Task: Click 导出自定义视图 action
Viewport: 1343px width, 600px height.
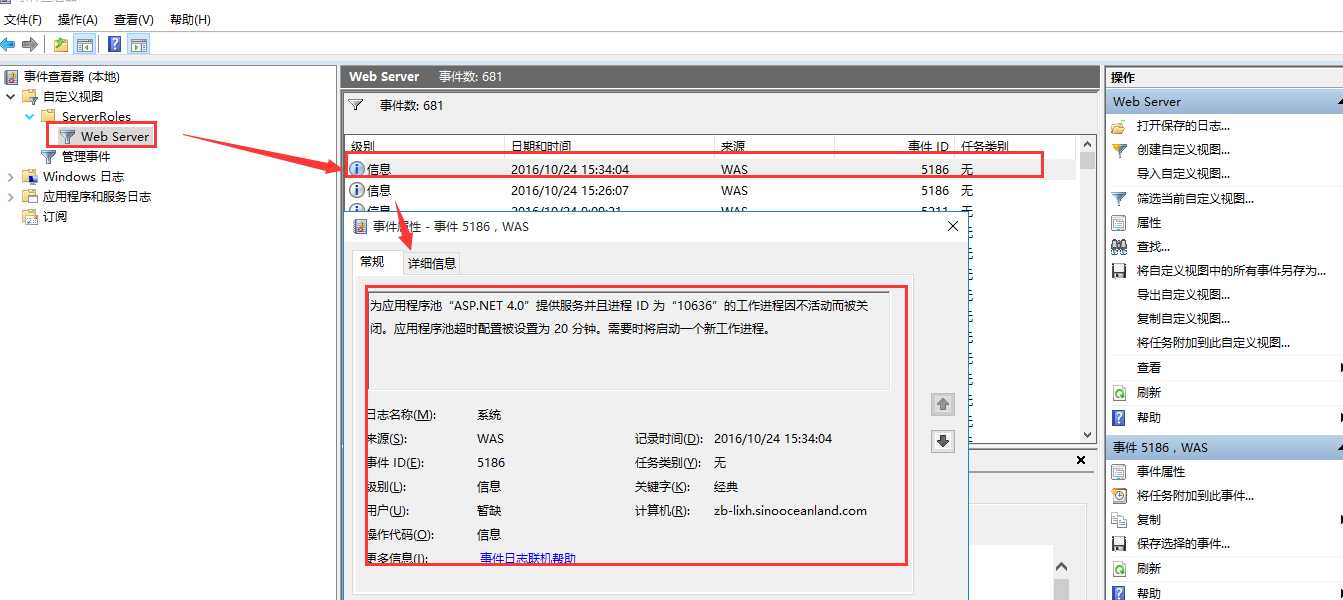Action: [x=1183, y=295]
